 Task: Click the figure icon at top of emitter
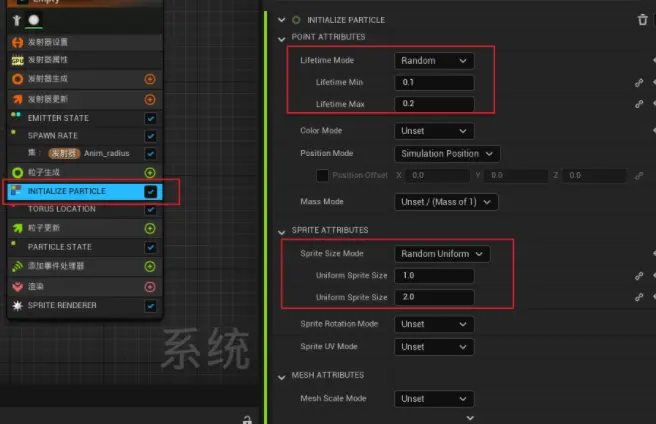(x=16, y=20)
